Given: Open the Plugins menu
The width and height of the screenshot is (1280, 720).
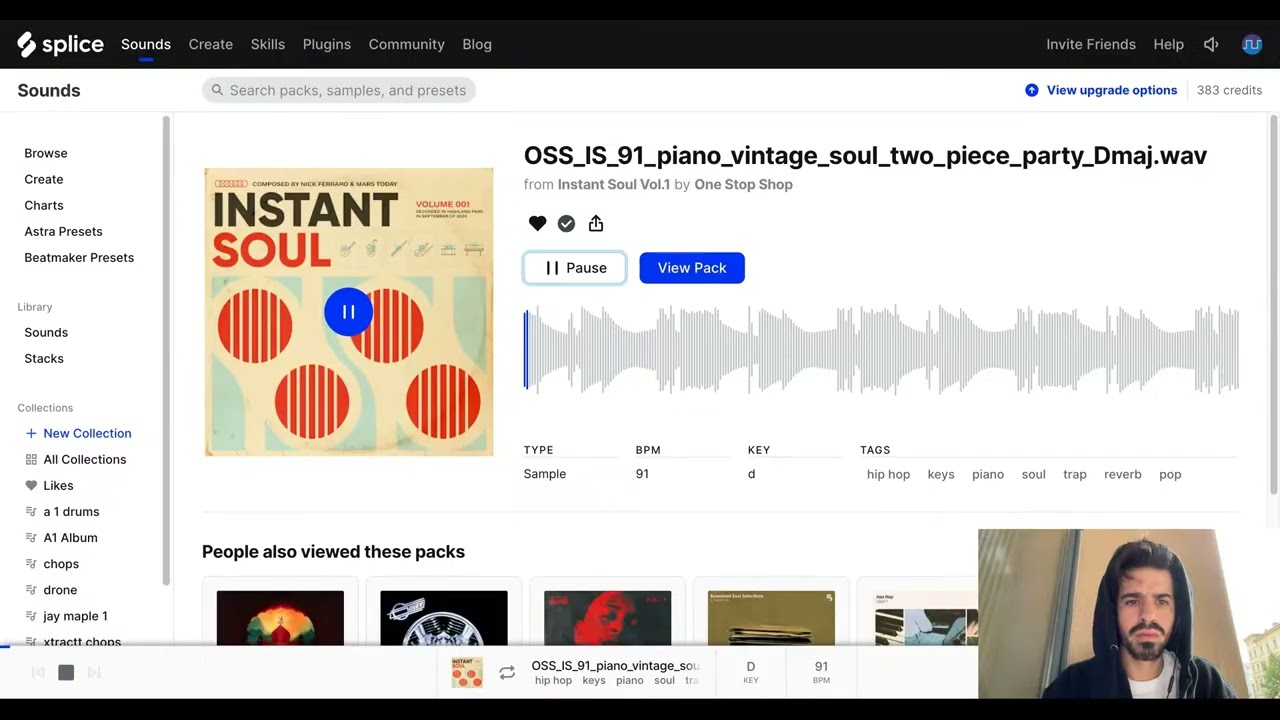Looking at the screenshot, I should coord(327,44).
